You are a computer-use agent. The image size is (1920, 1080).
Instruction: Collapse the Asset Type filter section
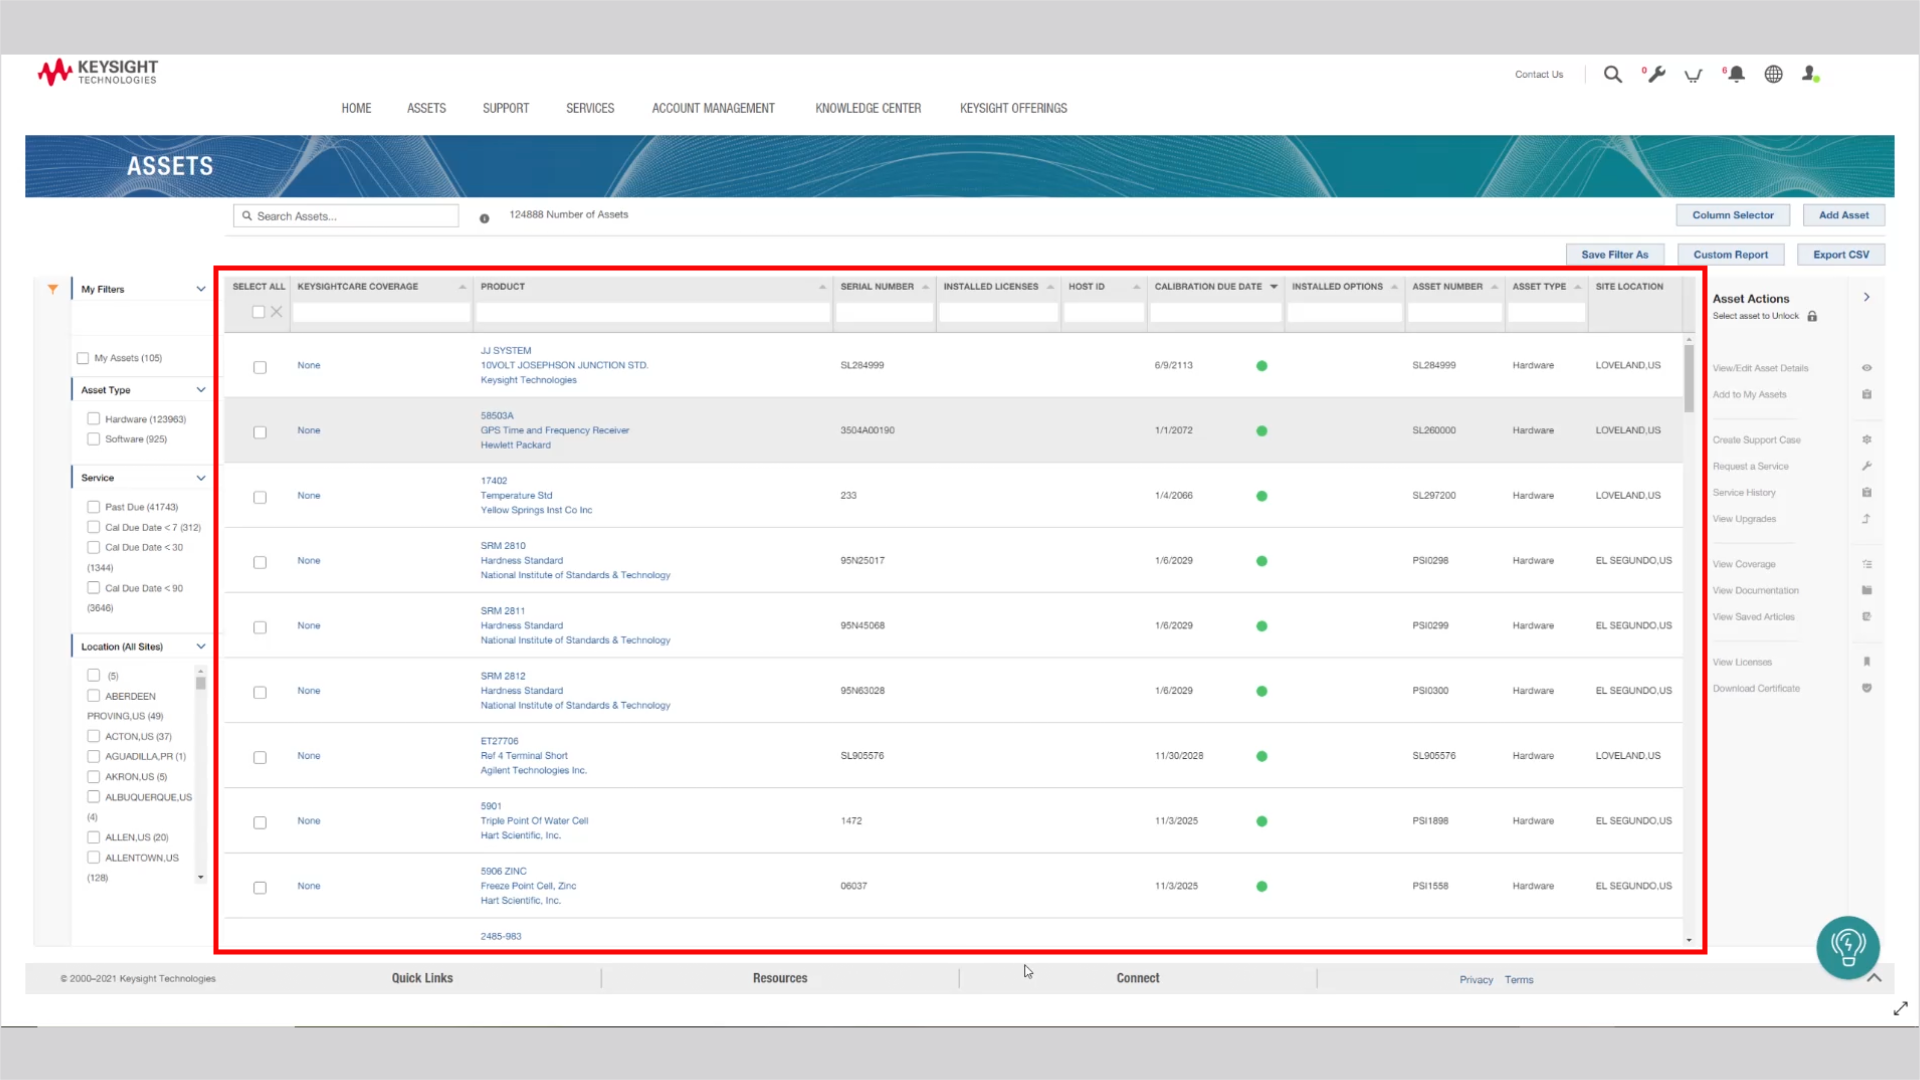coord(200,390)
